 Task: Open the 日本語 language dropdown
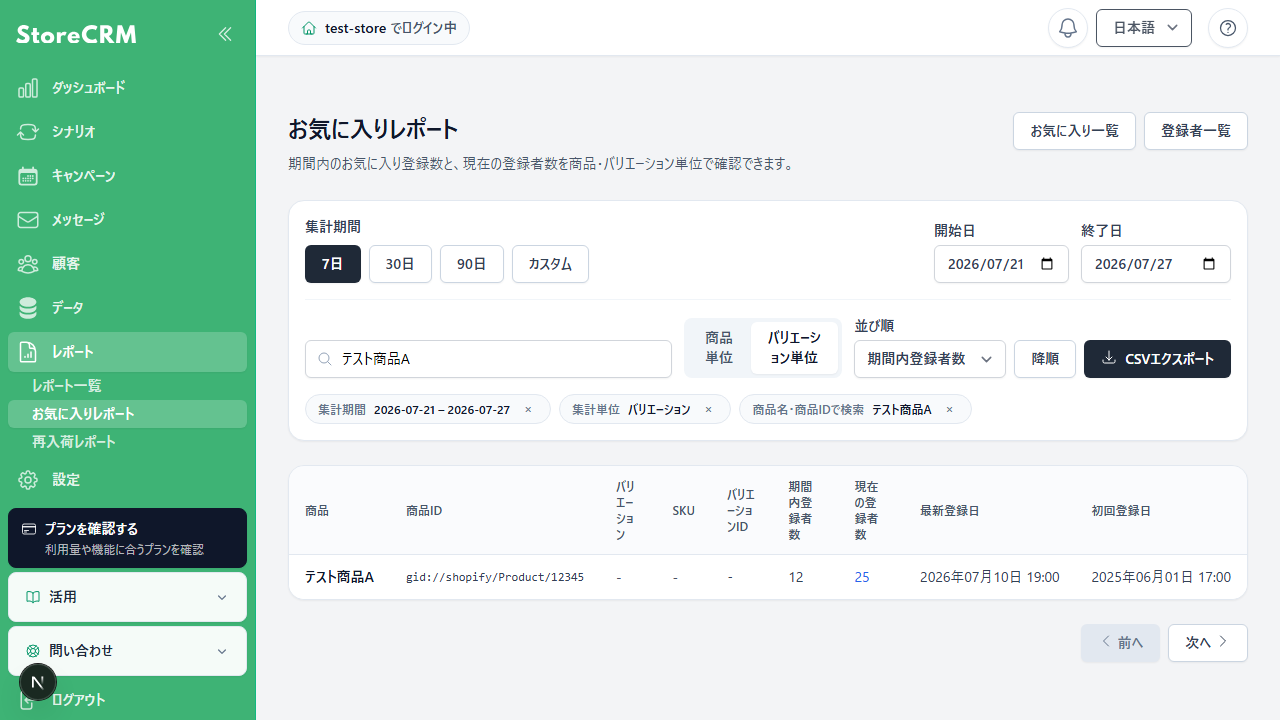pos(1144,28)
